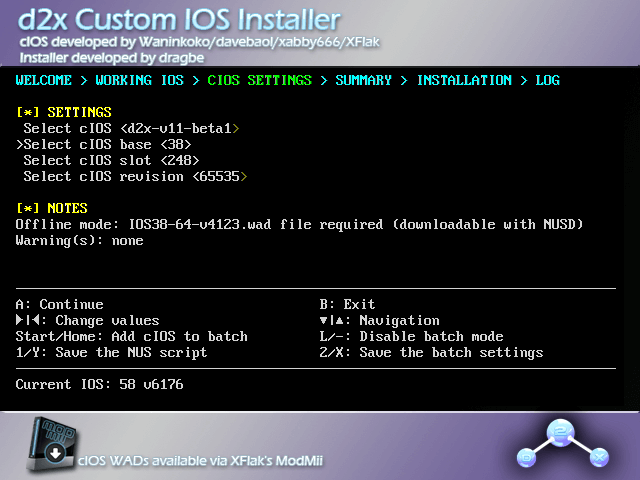The height and width of the screenshot is (480, 640).
Task: Click the SETTINGS section header
Action: pyautogui.click(x=64, y=112)
